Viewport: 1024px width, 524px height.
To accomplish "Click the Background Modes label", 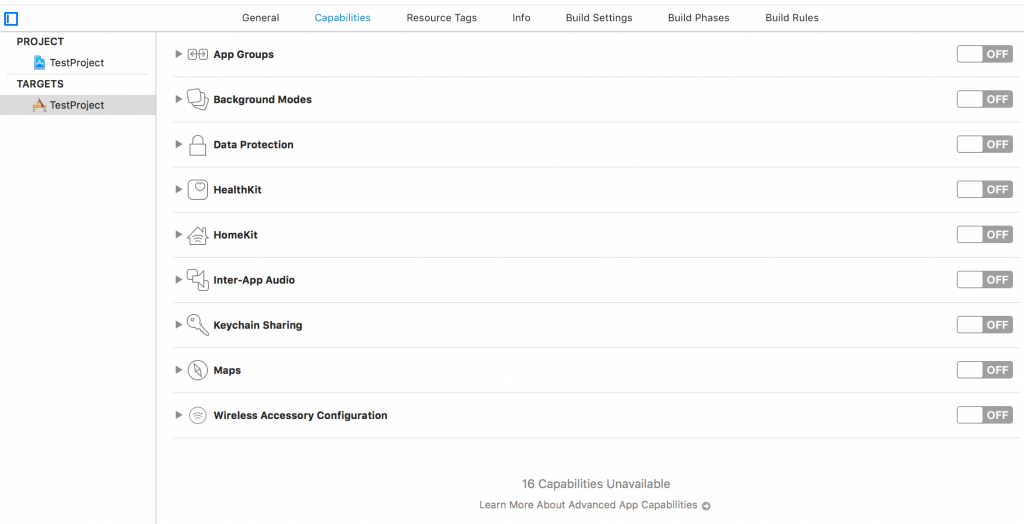I will click(263, 99).
